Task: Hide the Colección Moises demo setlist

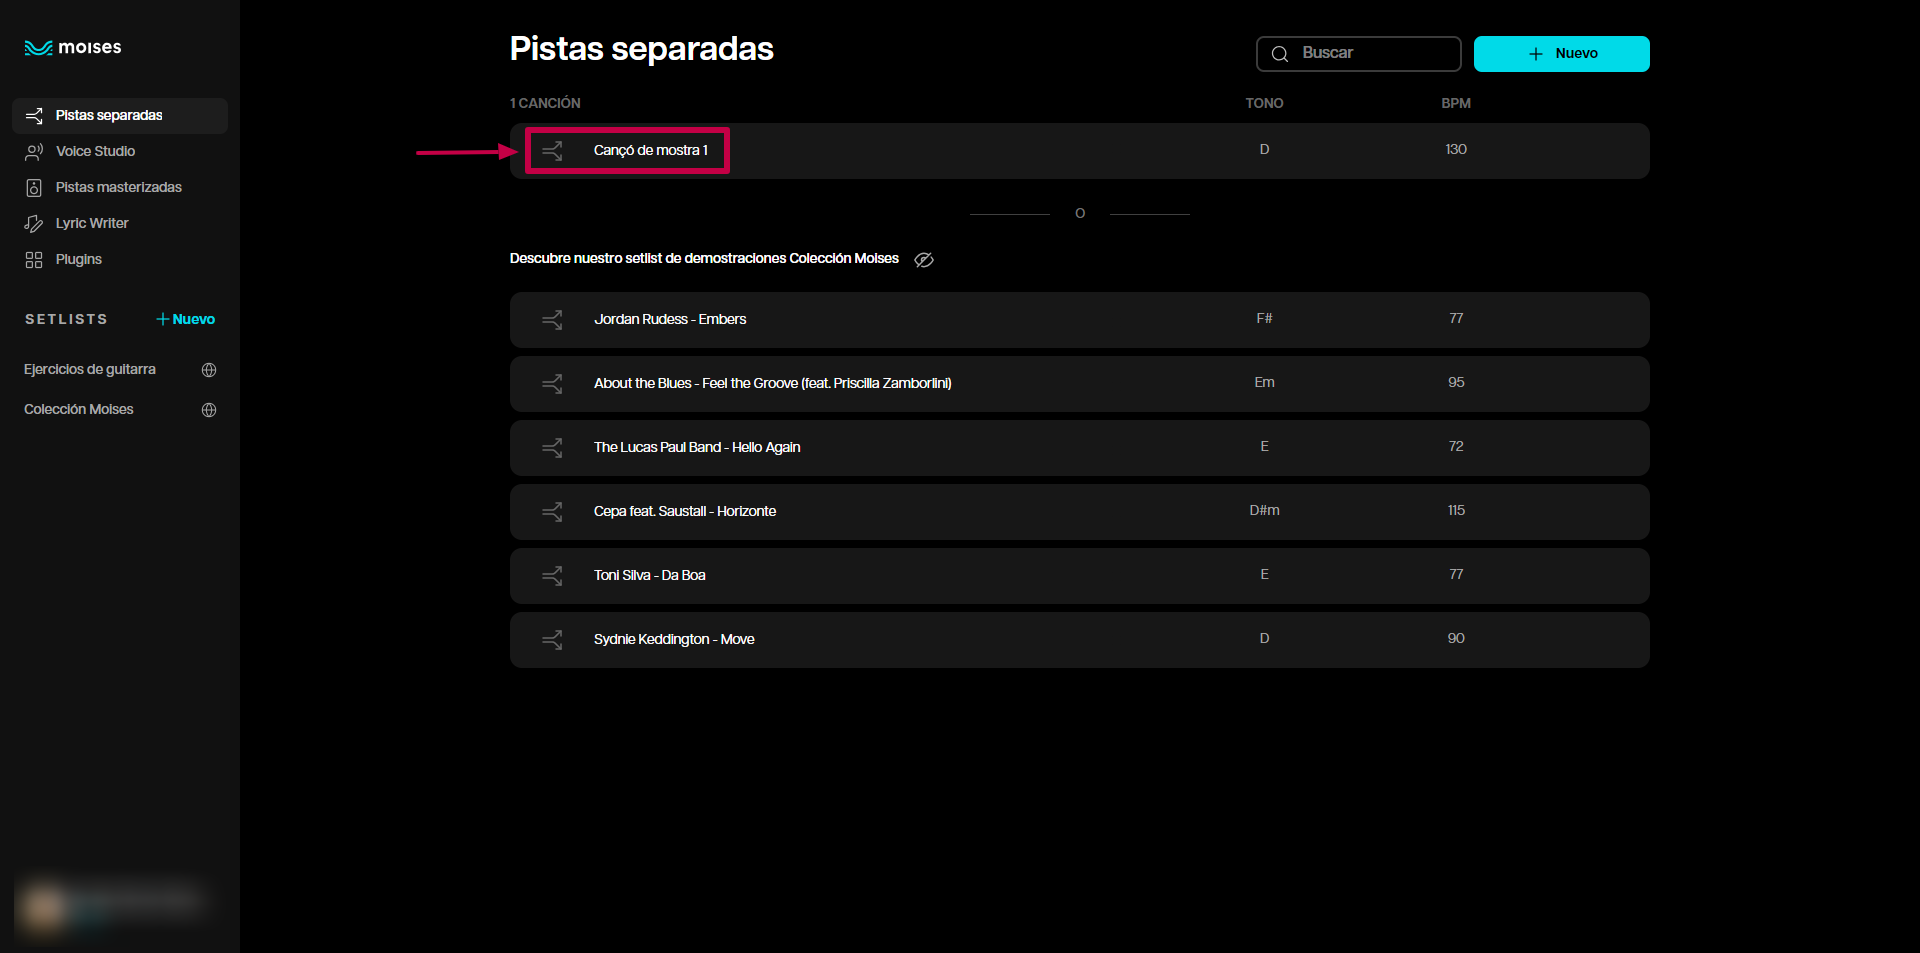Action: click(924, 260)
